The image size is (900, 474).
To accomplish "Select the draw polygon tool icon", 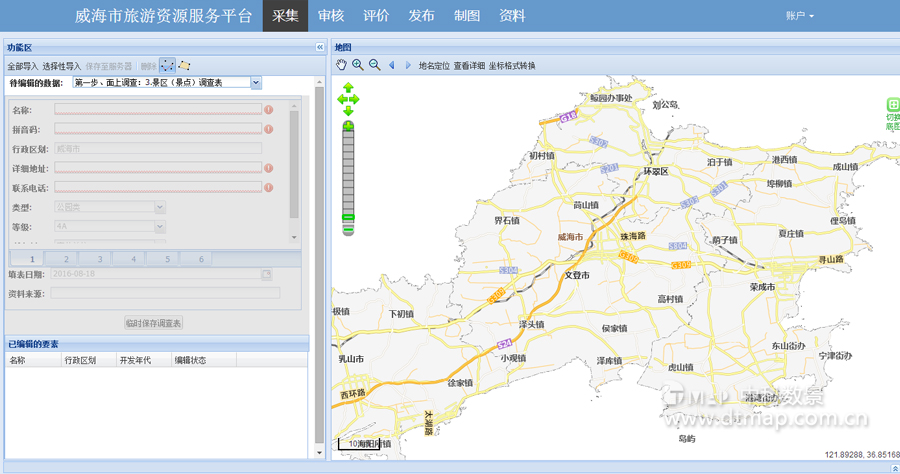I will [x=184, y=65].
